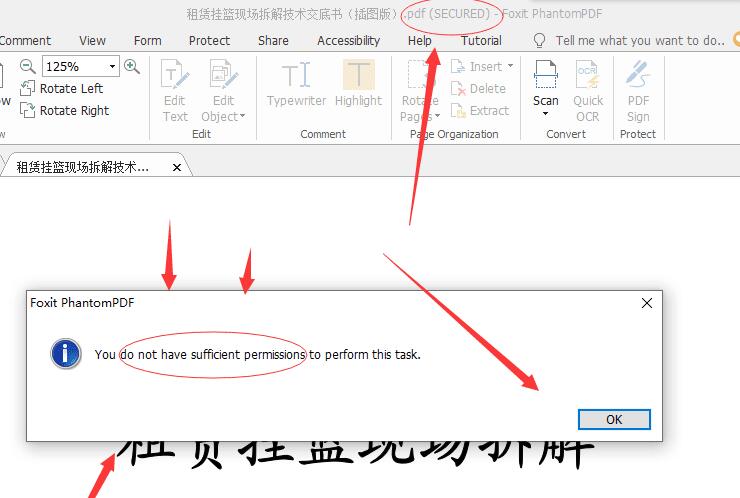Select the Edit Text tool

pos(175,91)
